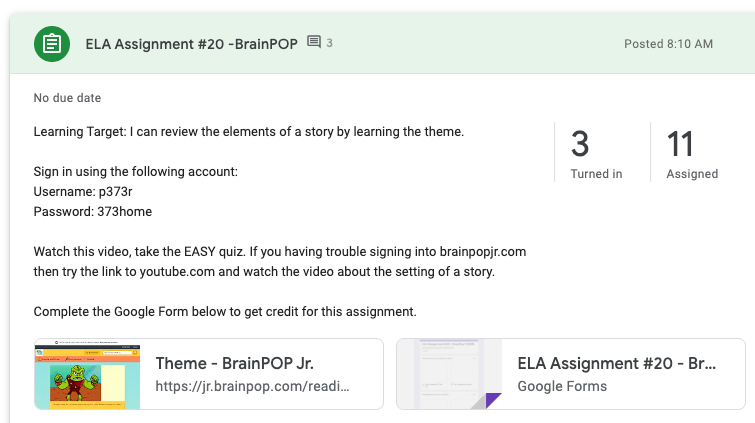The width and height of the screenshot is (755, 423).
Task: Click the No due date label
Action: 67,98
